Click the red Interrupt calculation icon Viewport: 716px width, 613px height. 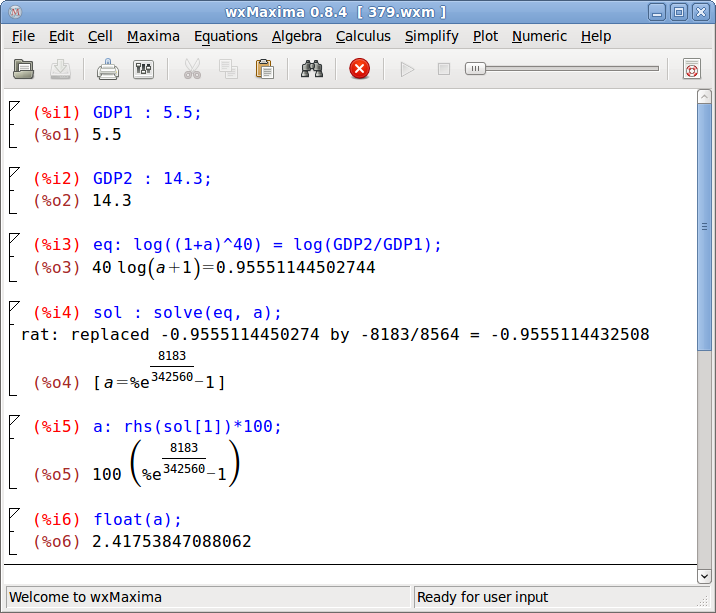[359, 69]
